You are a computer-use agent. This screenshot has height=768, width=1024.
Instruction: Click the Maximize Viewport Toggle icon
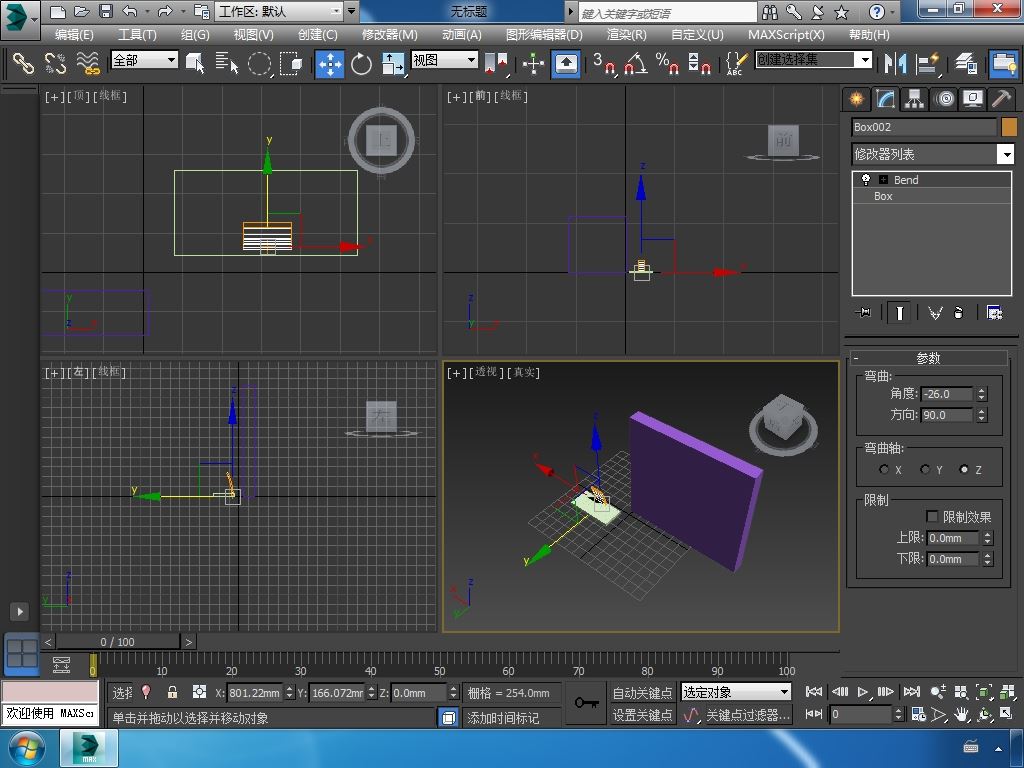click(x=1006, y=714)
